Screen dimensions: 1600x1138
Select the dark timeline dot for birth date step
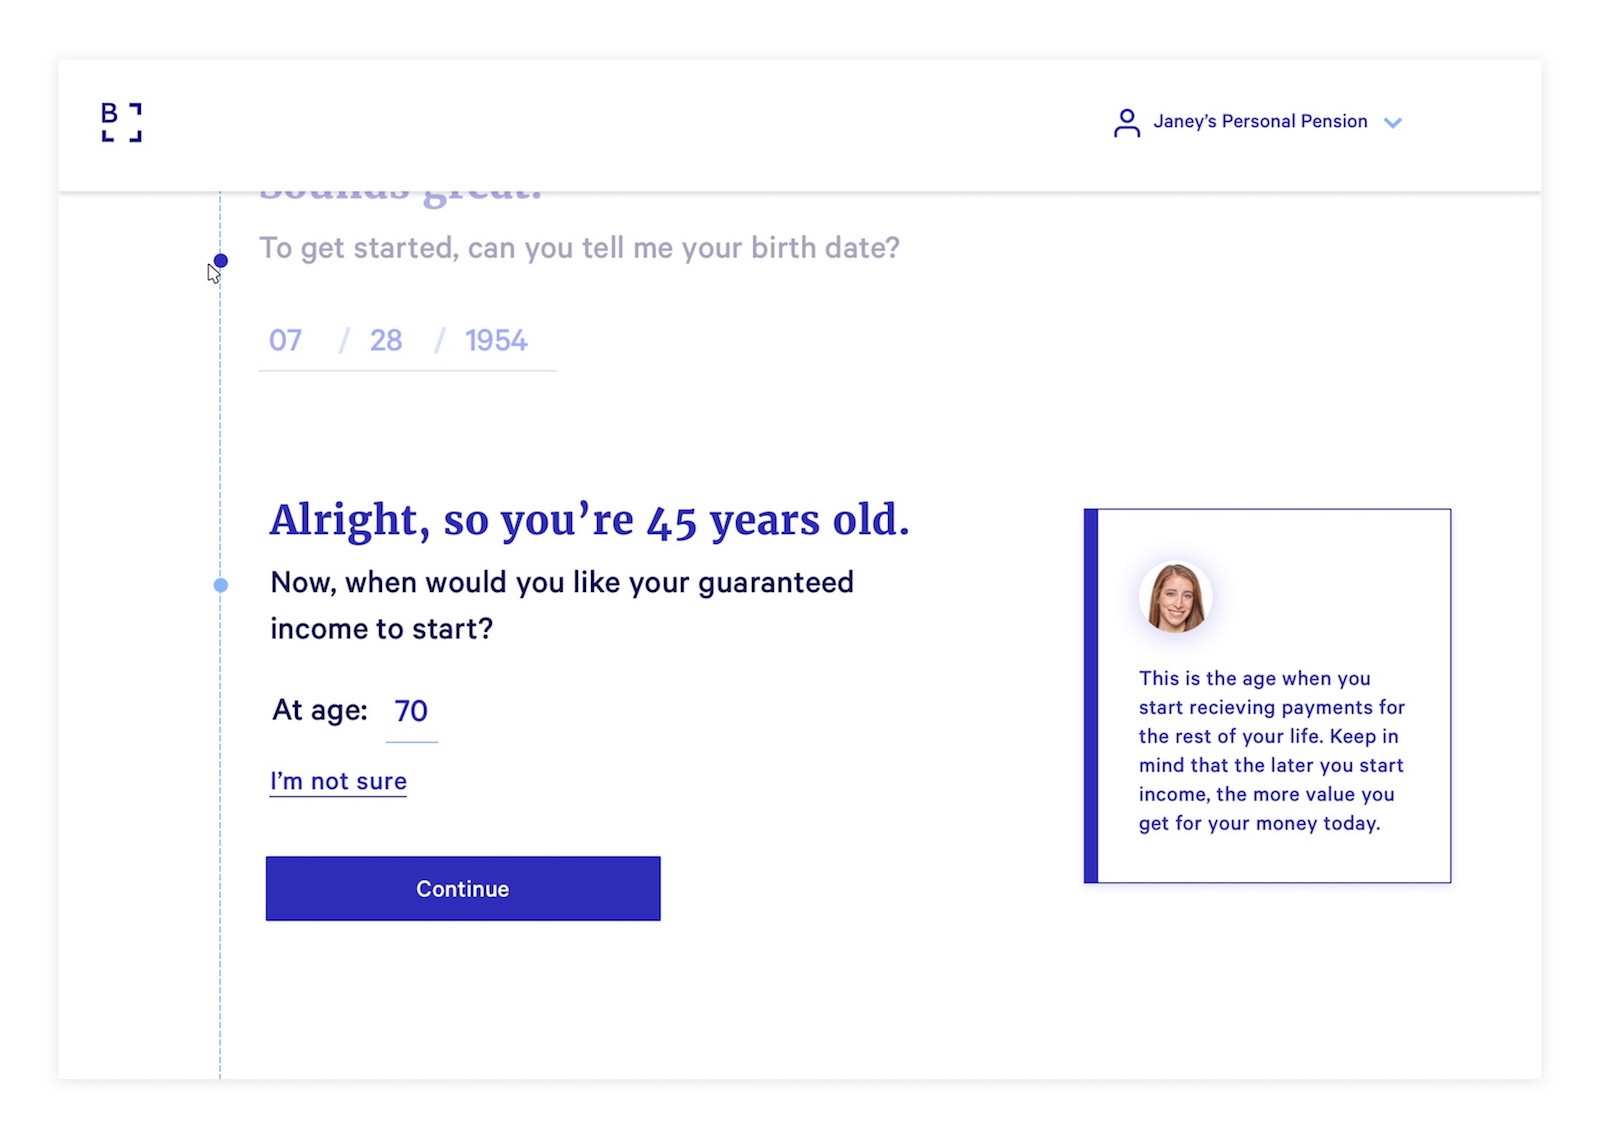pyautogui.click(x=221, y=261)
